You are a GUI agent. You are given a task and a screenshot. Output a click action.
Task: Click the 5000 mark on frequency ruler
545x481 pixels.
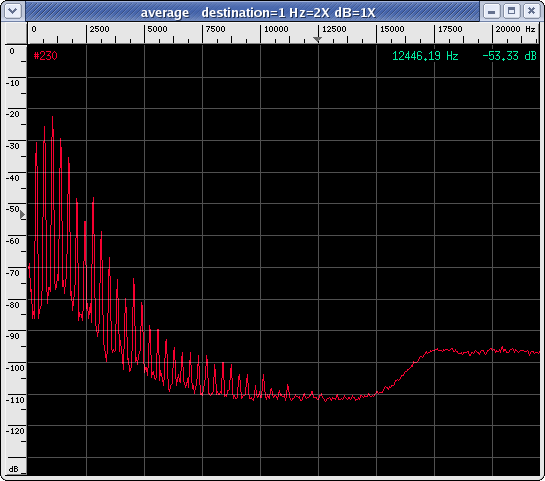(x=157, y=29)
